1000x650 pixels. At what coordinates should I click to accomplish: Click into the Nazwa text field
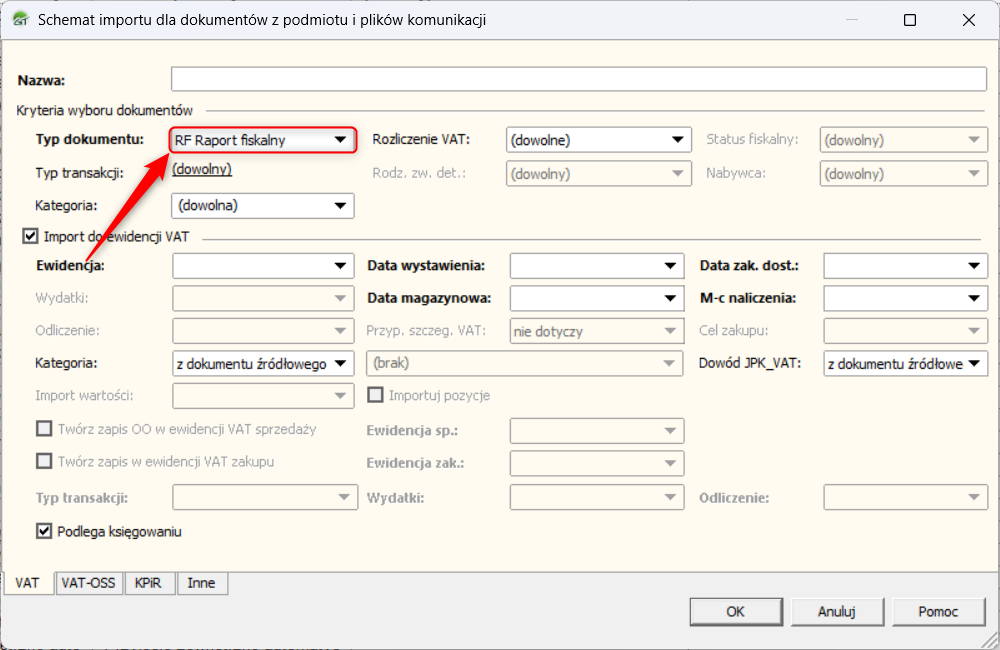pos(578,79)
